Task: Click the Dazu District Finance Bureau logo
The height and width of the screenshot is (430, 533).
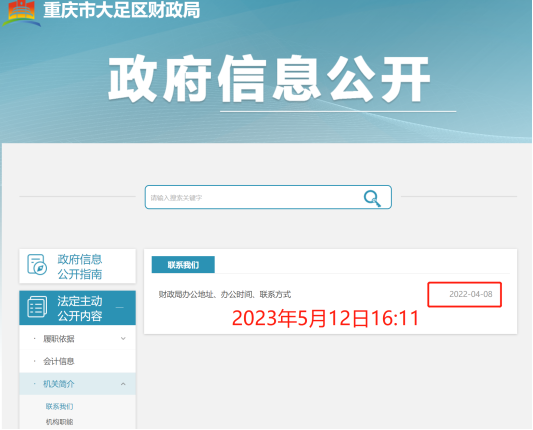Action: coord(21,13)
